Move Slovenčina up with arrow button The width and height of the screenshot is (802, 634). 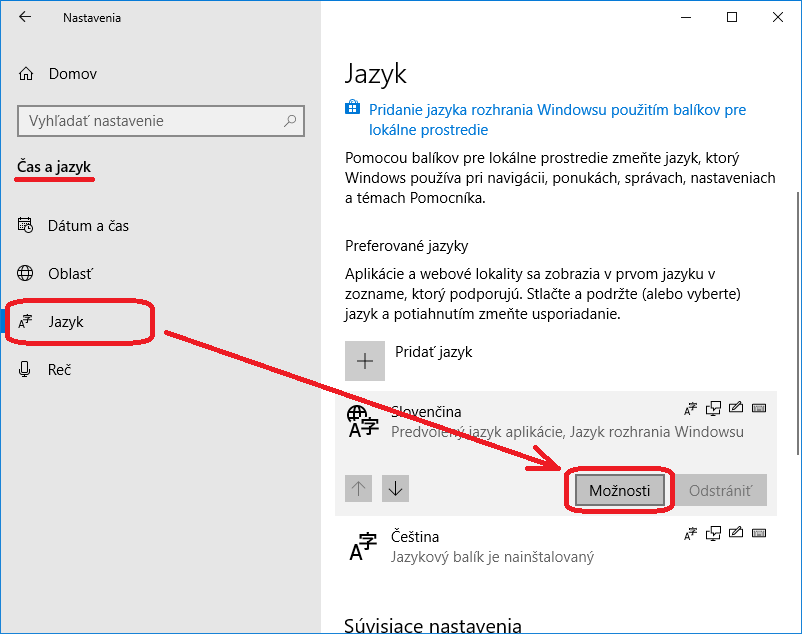point(359,488)
